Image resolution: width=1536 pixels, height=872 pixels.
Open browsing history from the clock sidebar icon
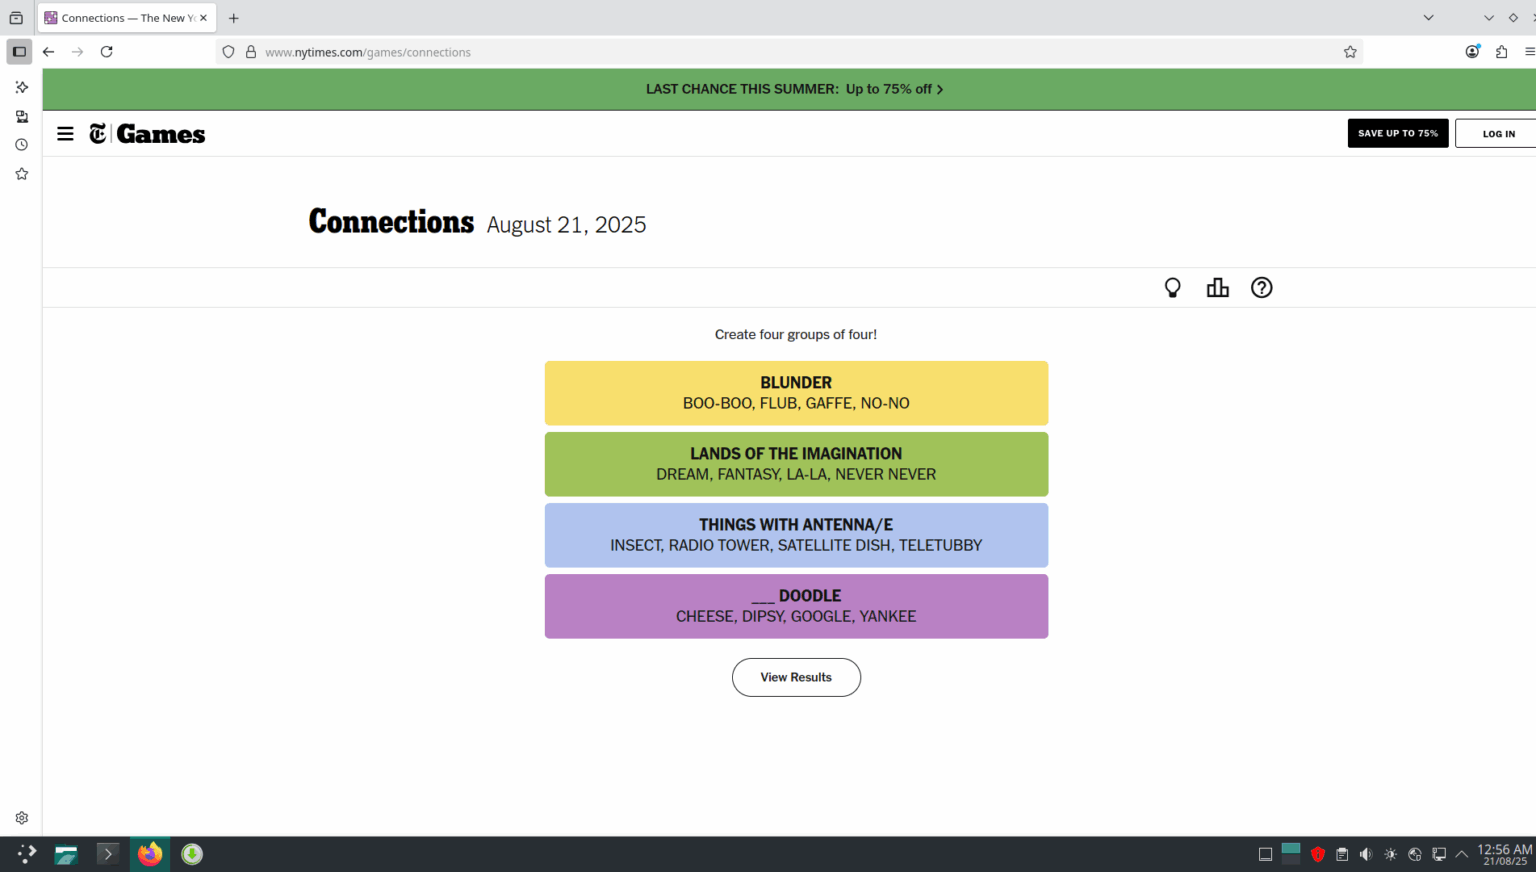pos(21,144)
